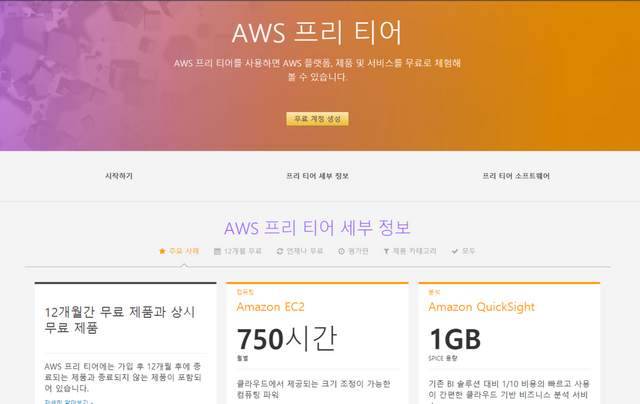Click the 750시간 figure on EC2 card
Screen dimensions: 640x404
[x=287, y=339]
